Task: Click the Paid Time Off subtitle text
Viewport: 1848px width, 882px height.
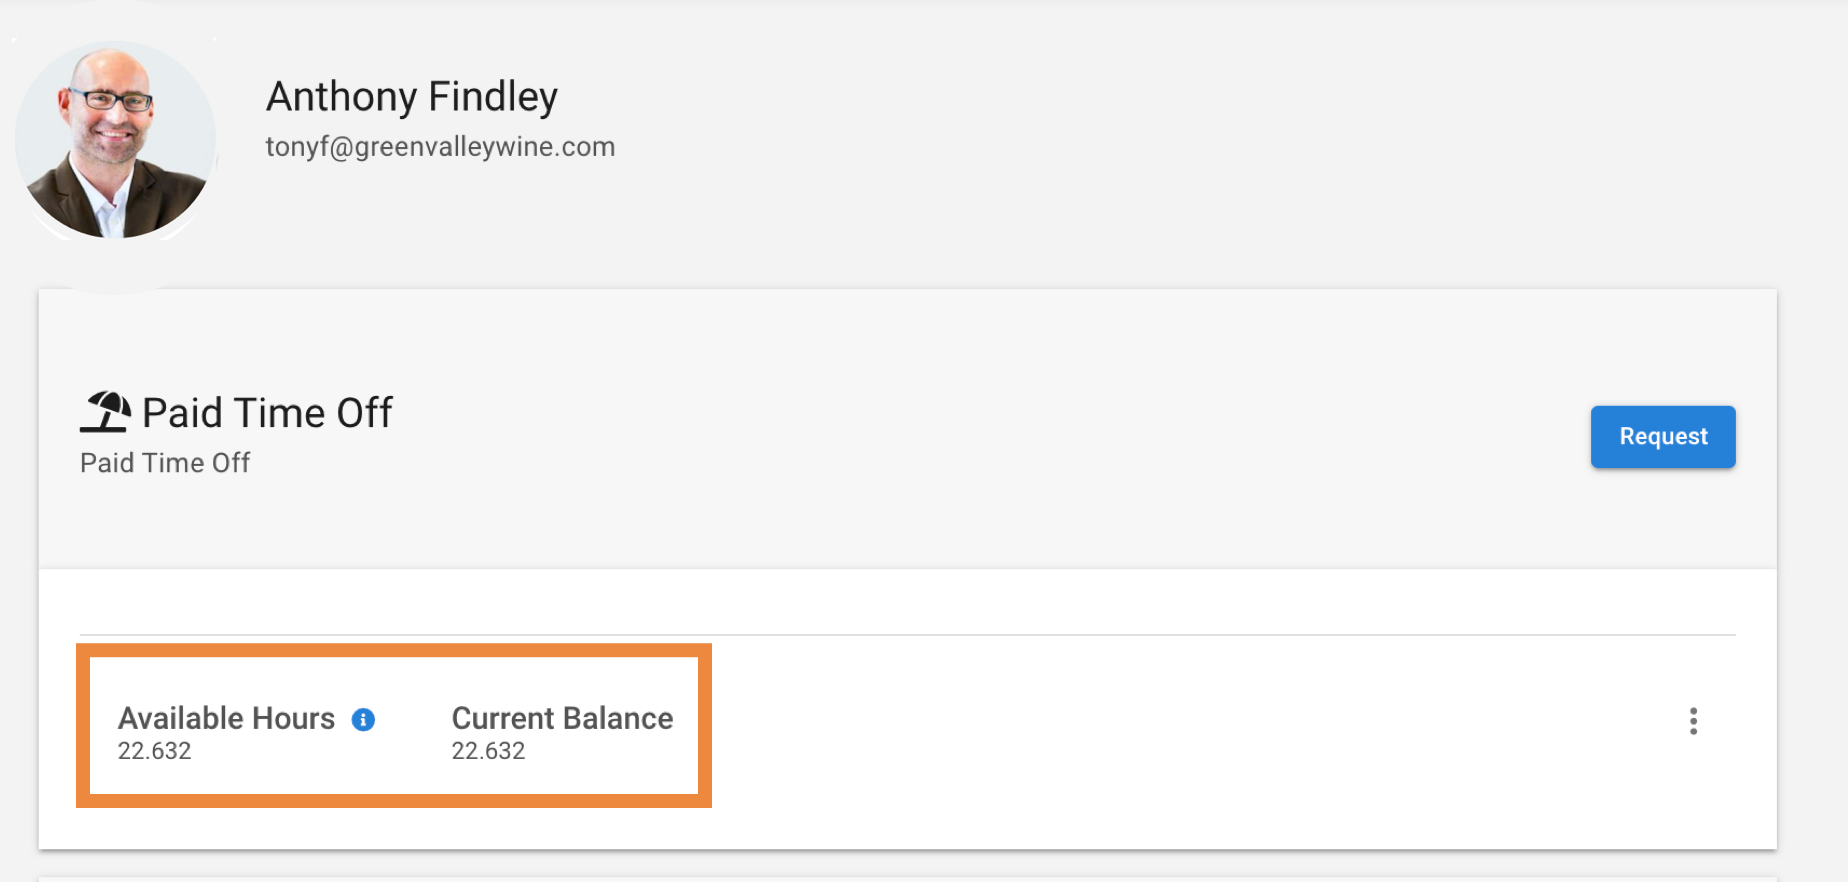Action: click(x=165, y=463)
